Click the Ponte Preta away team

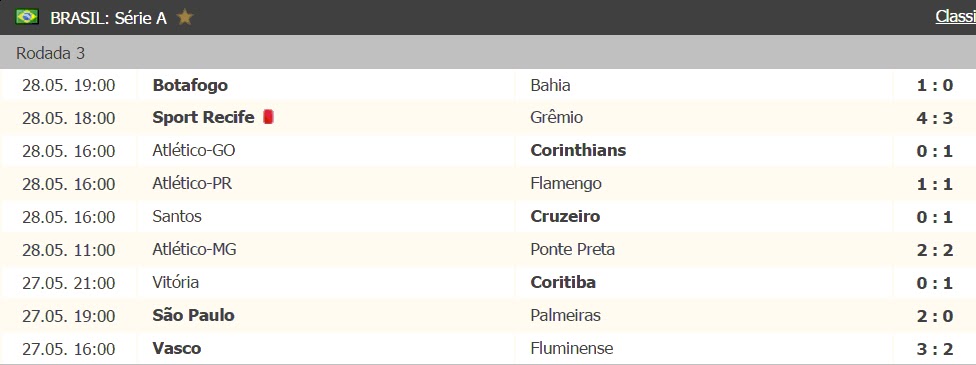click(x=573, y=249)
